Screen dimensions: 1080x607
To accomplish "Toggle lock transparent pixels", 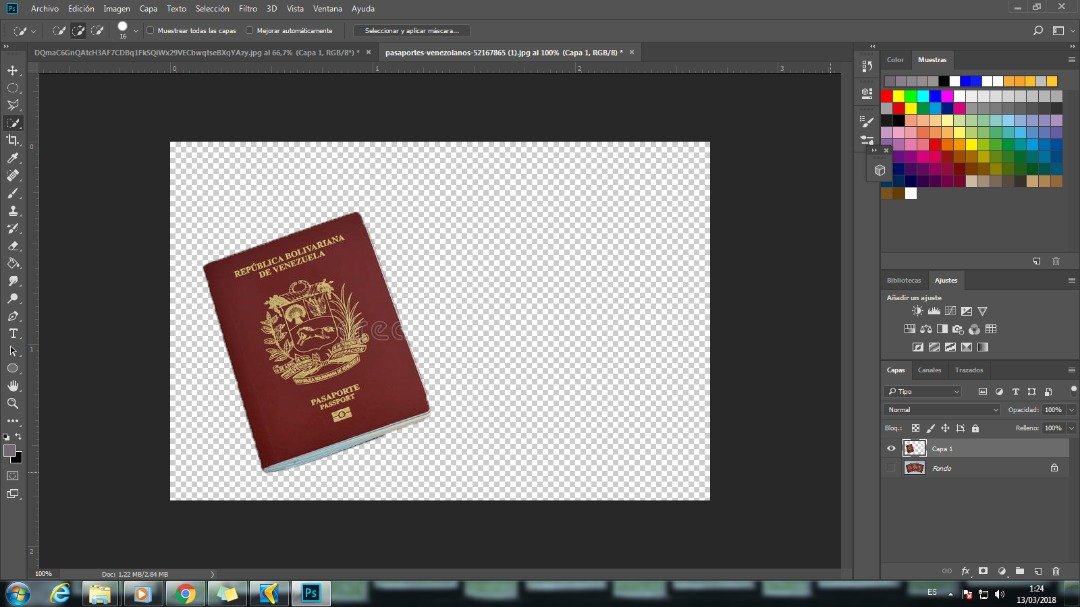I will tap(915, 429).
